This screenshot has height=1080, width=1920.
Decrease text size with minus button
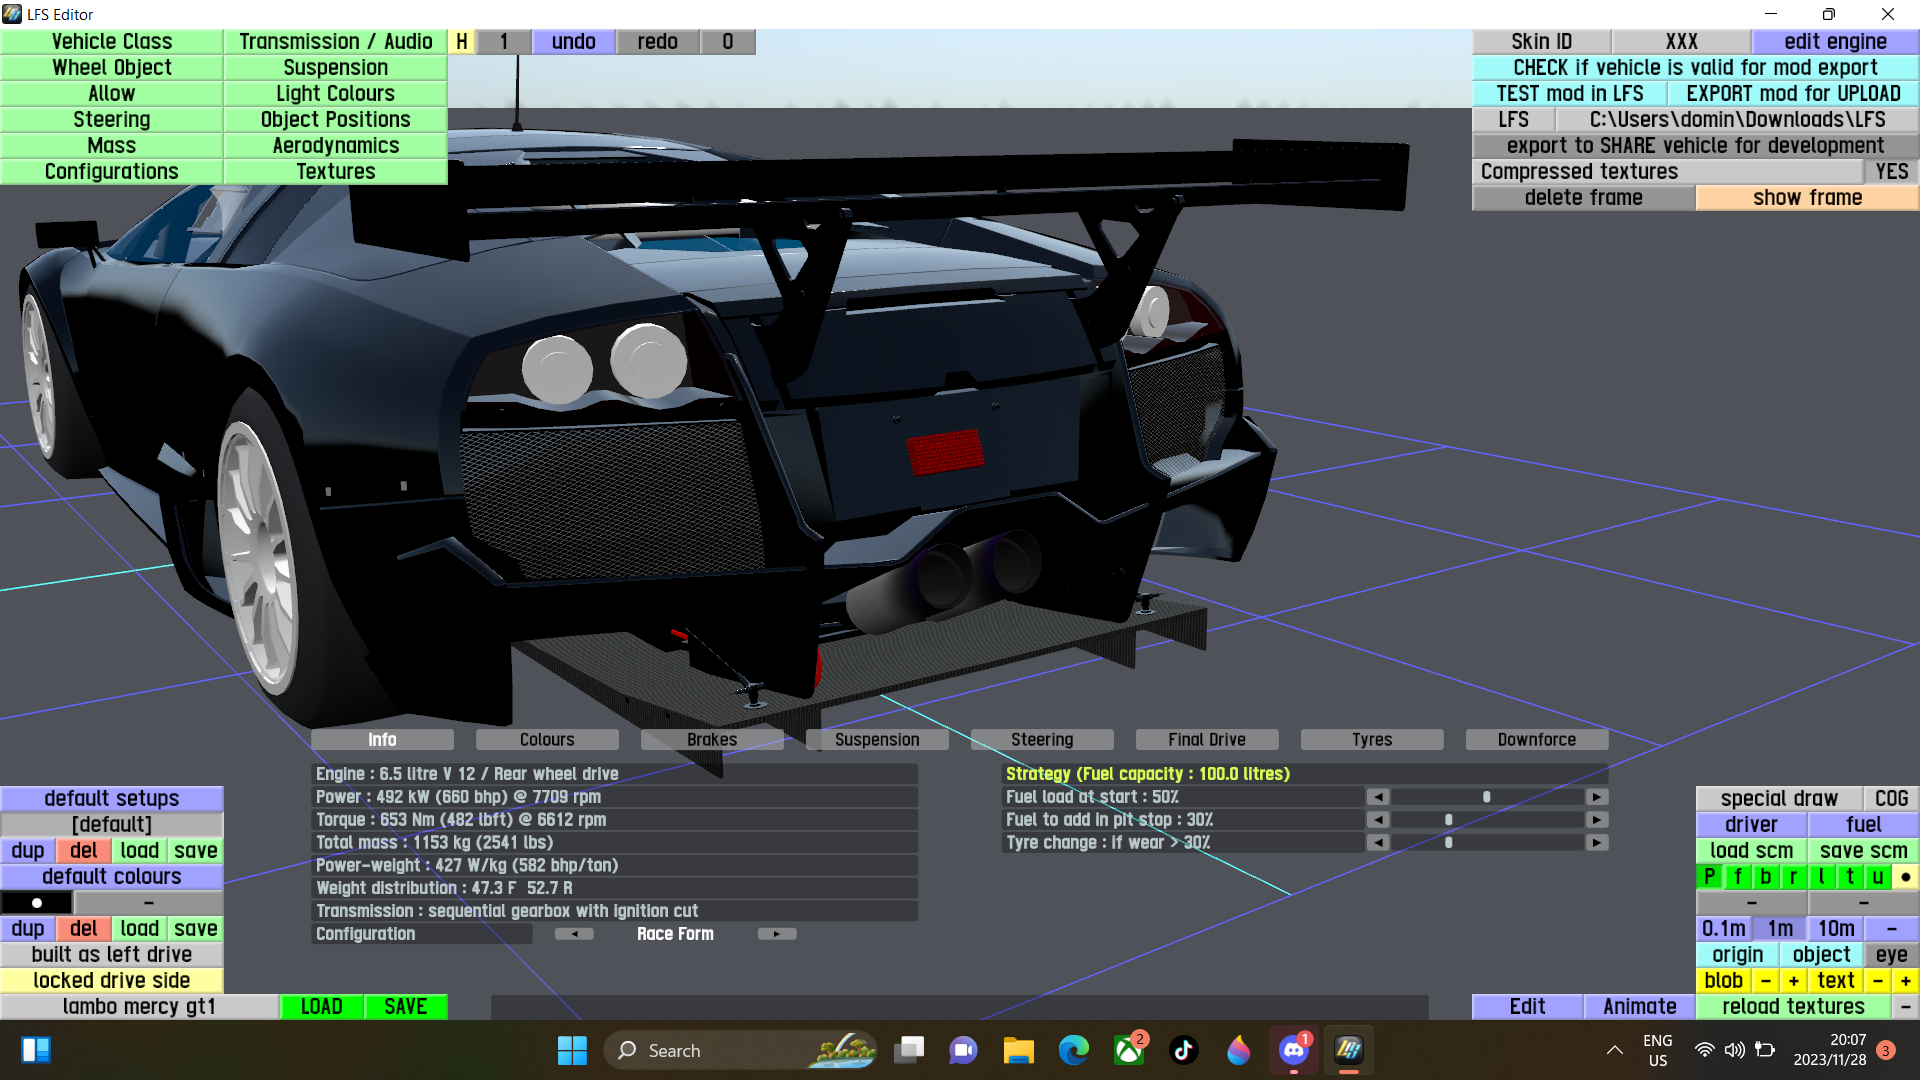tap(1877, 981)
